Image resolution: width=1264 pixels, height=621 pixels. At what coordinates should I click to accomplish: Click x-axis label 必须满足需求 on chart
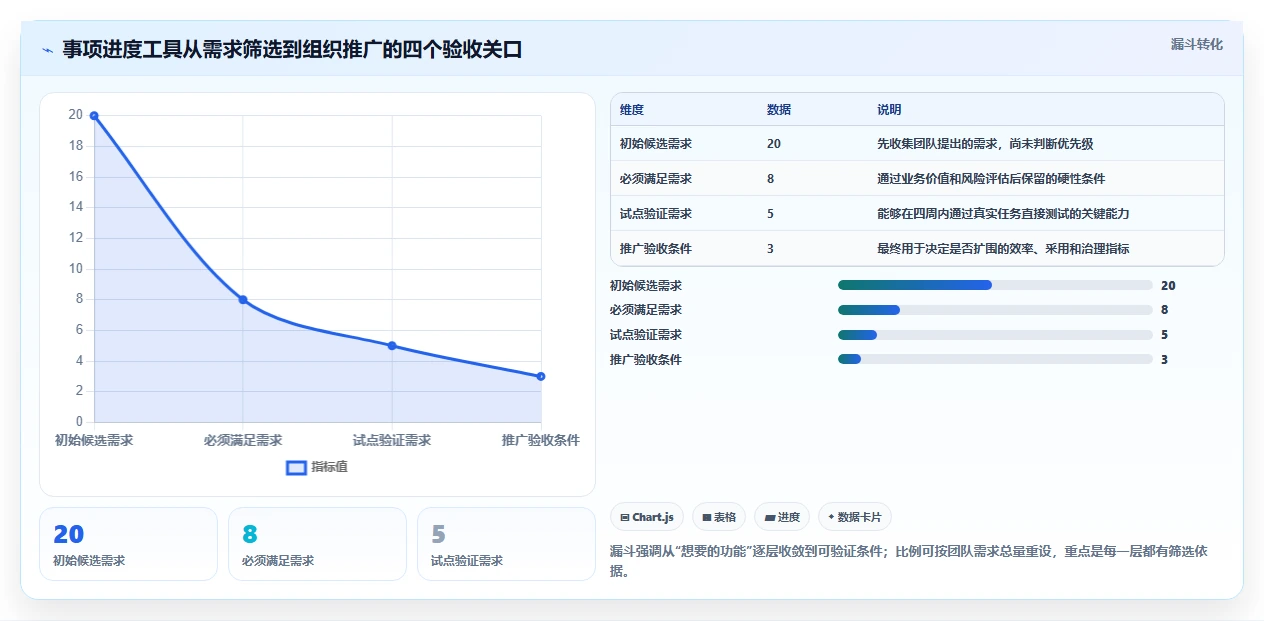coord(243,440)
